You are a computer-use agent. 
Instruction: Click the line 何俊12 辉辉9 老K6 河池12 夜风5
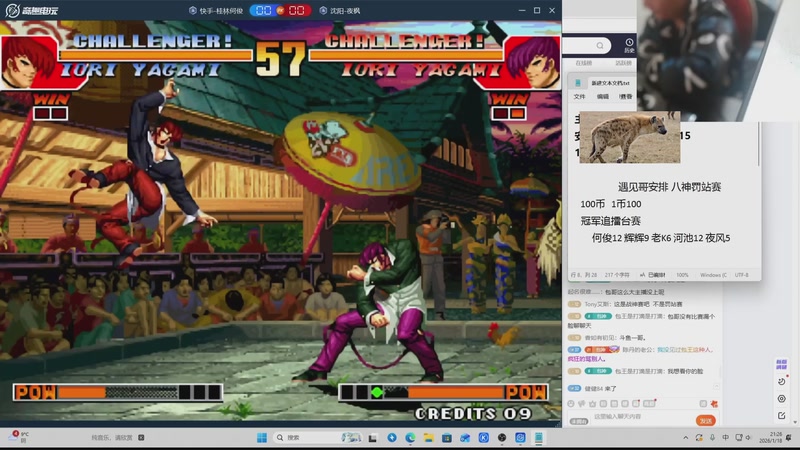[661, 238]
